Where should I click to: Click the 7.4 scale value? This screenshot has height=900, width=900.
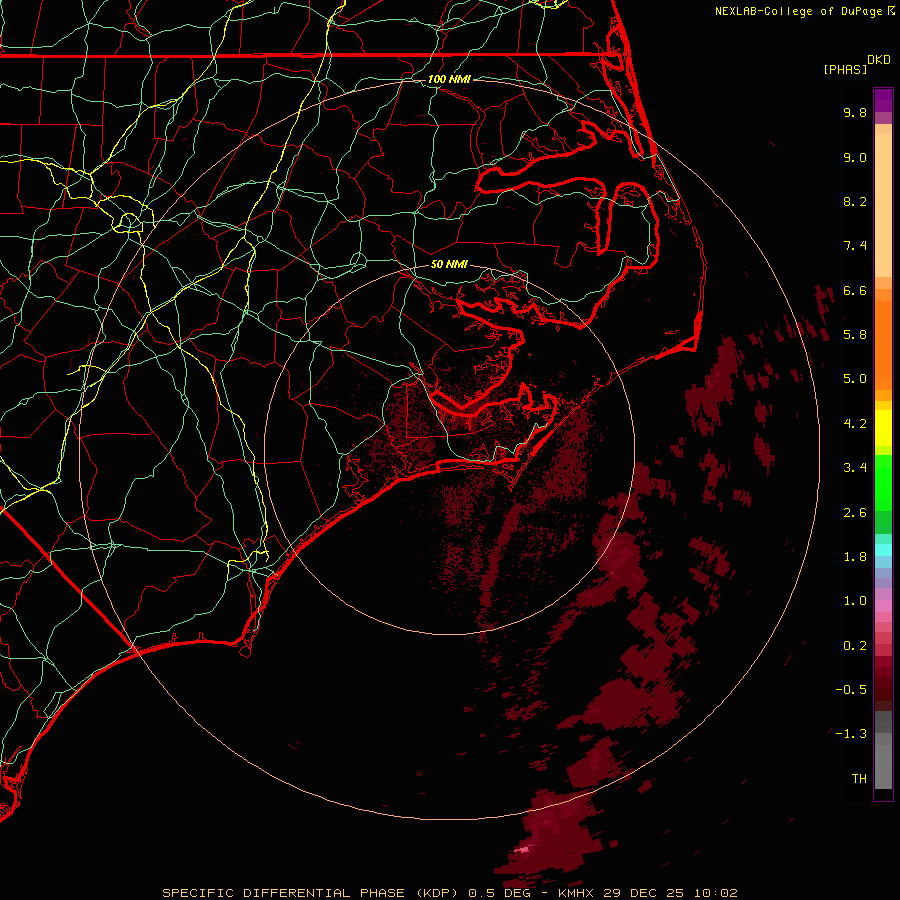[855, 246]
